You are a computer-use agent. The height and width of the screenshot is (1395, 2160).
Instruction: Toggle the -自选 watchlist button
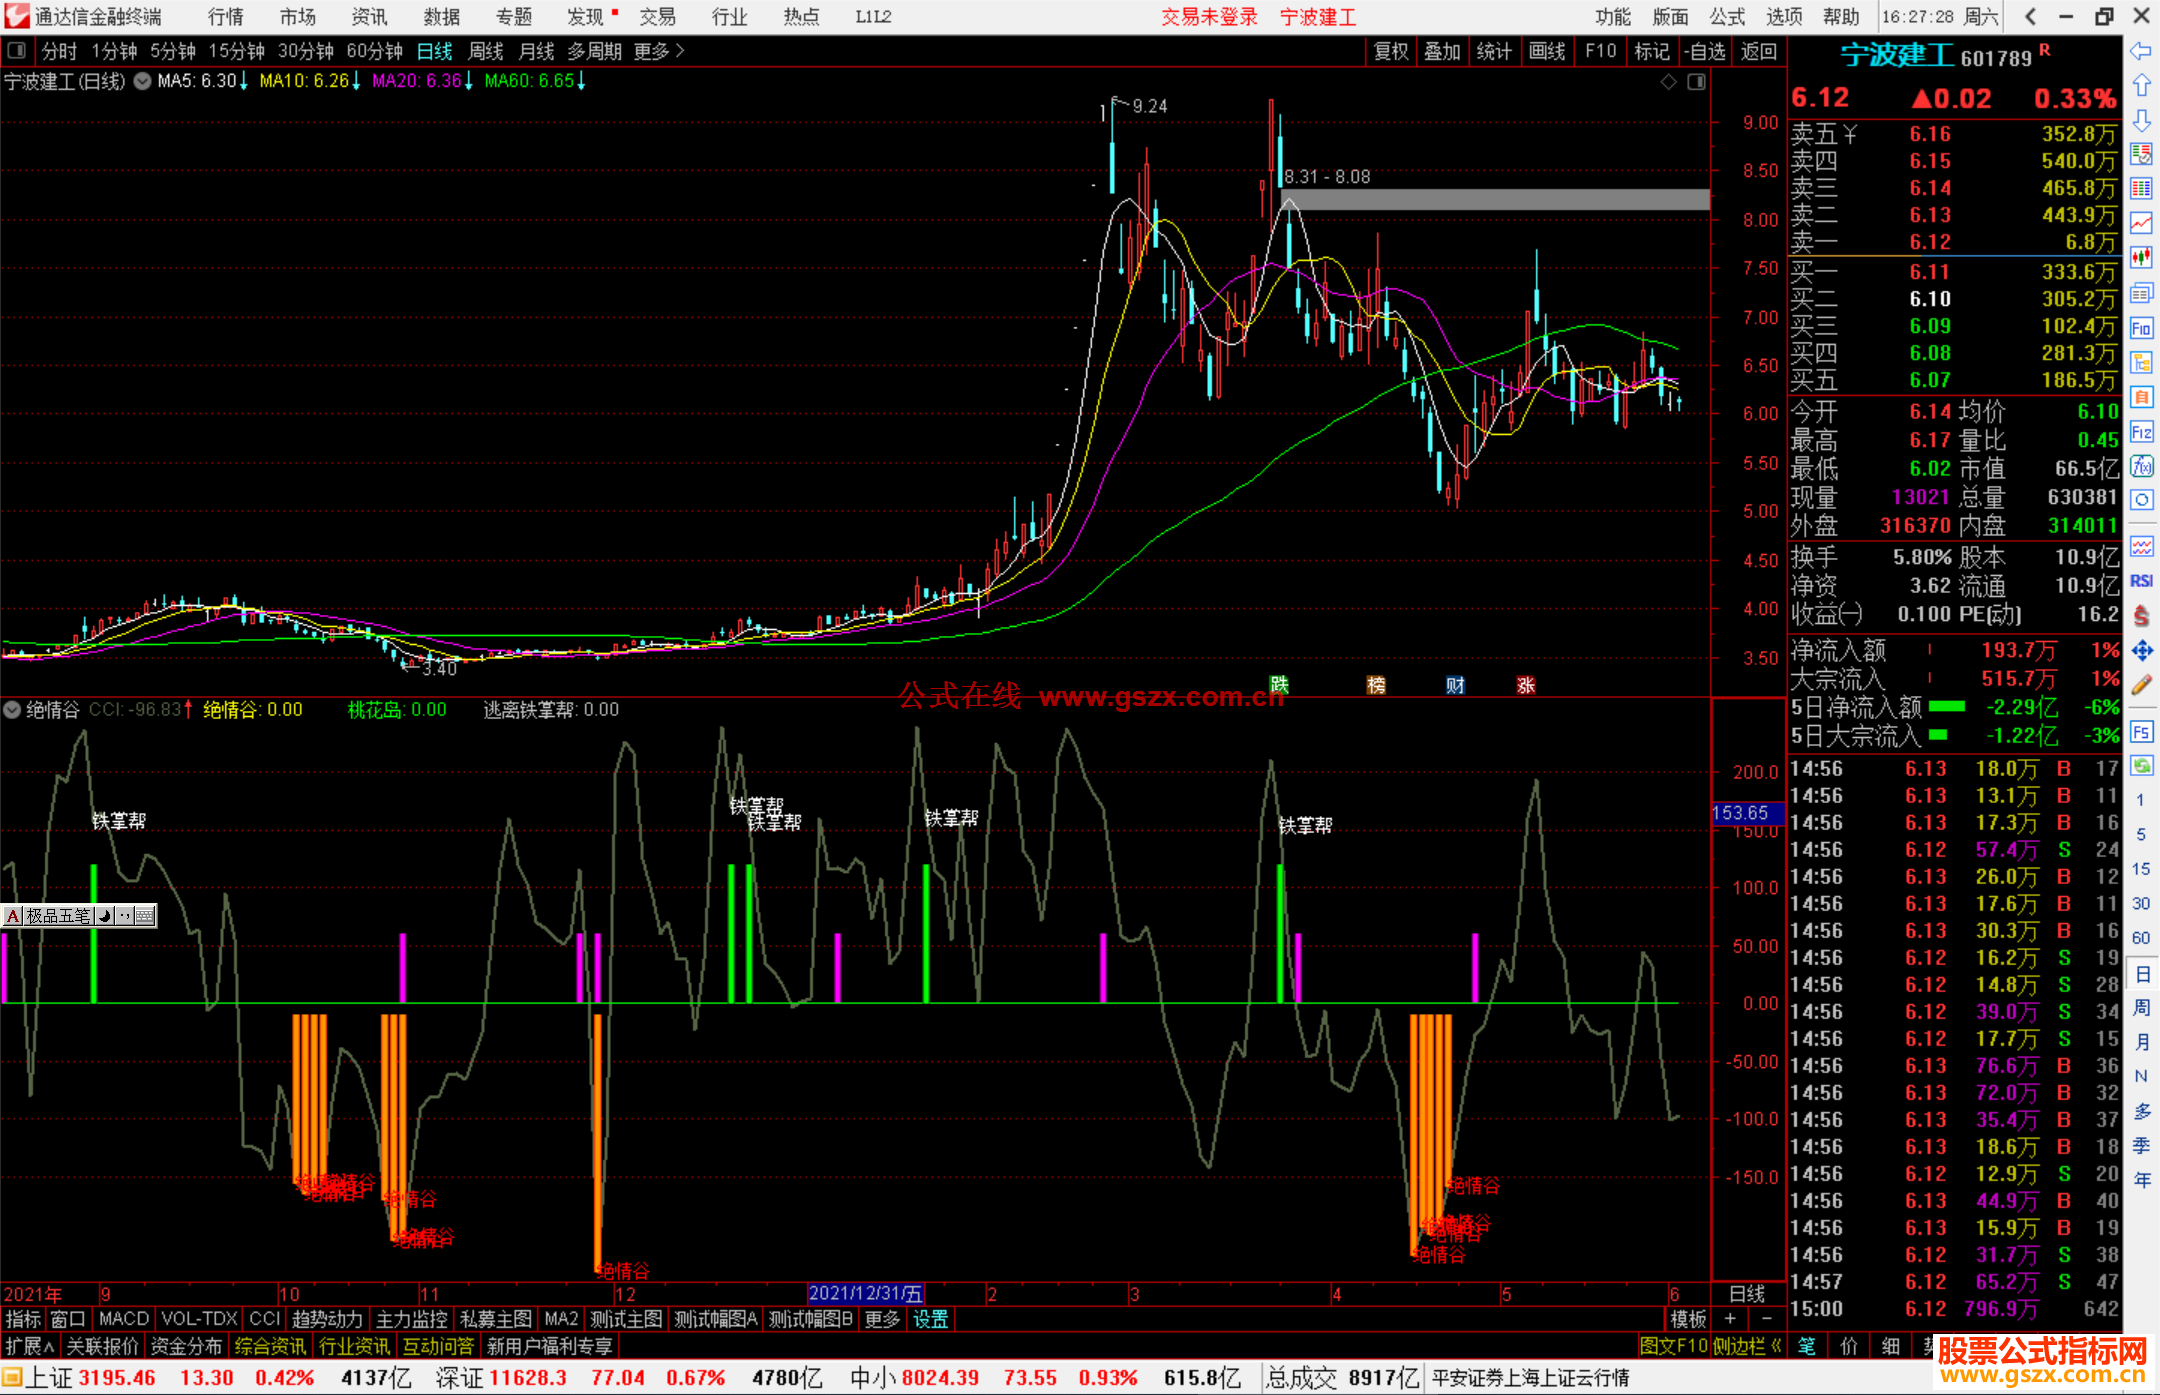click(x=1705, y=51)
